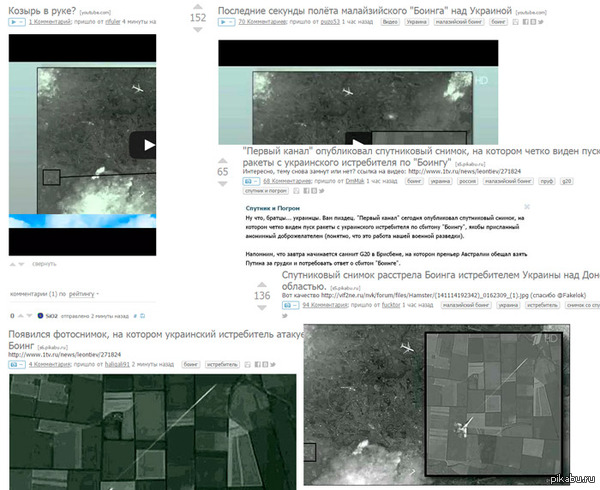Select the 'пруф' tag
Screen dimensions: 600x490
pos(546,181)
